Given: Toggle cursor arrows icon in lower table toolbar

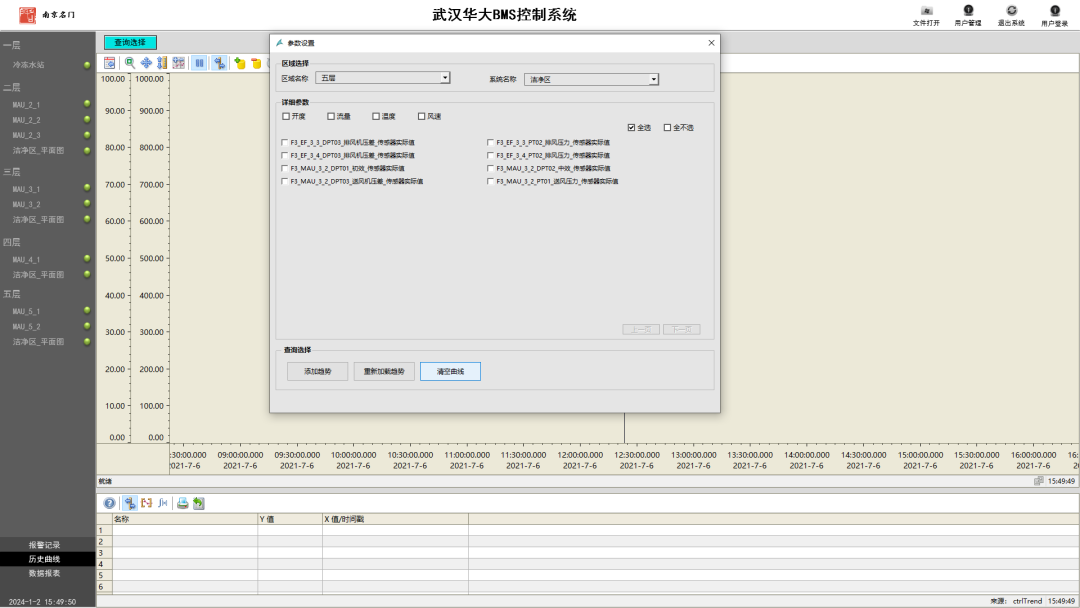Looking at the screenshot, I should 129,503.
